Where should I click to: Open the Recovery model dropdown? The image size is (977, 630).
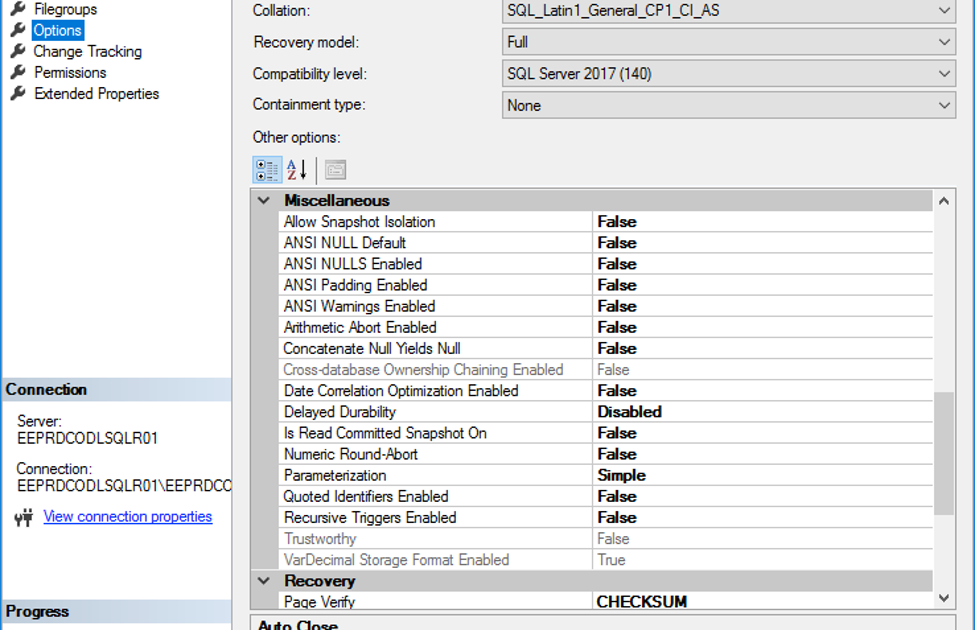point(944,41)
